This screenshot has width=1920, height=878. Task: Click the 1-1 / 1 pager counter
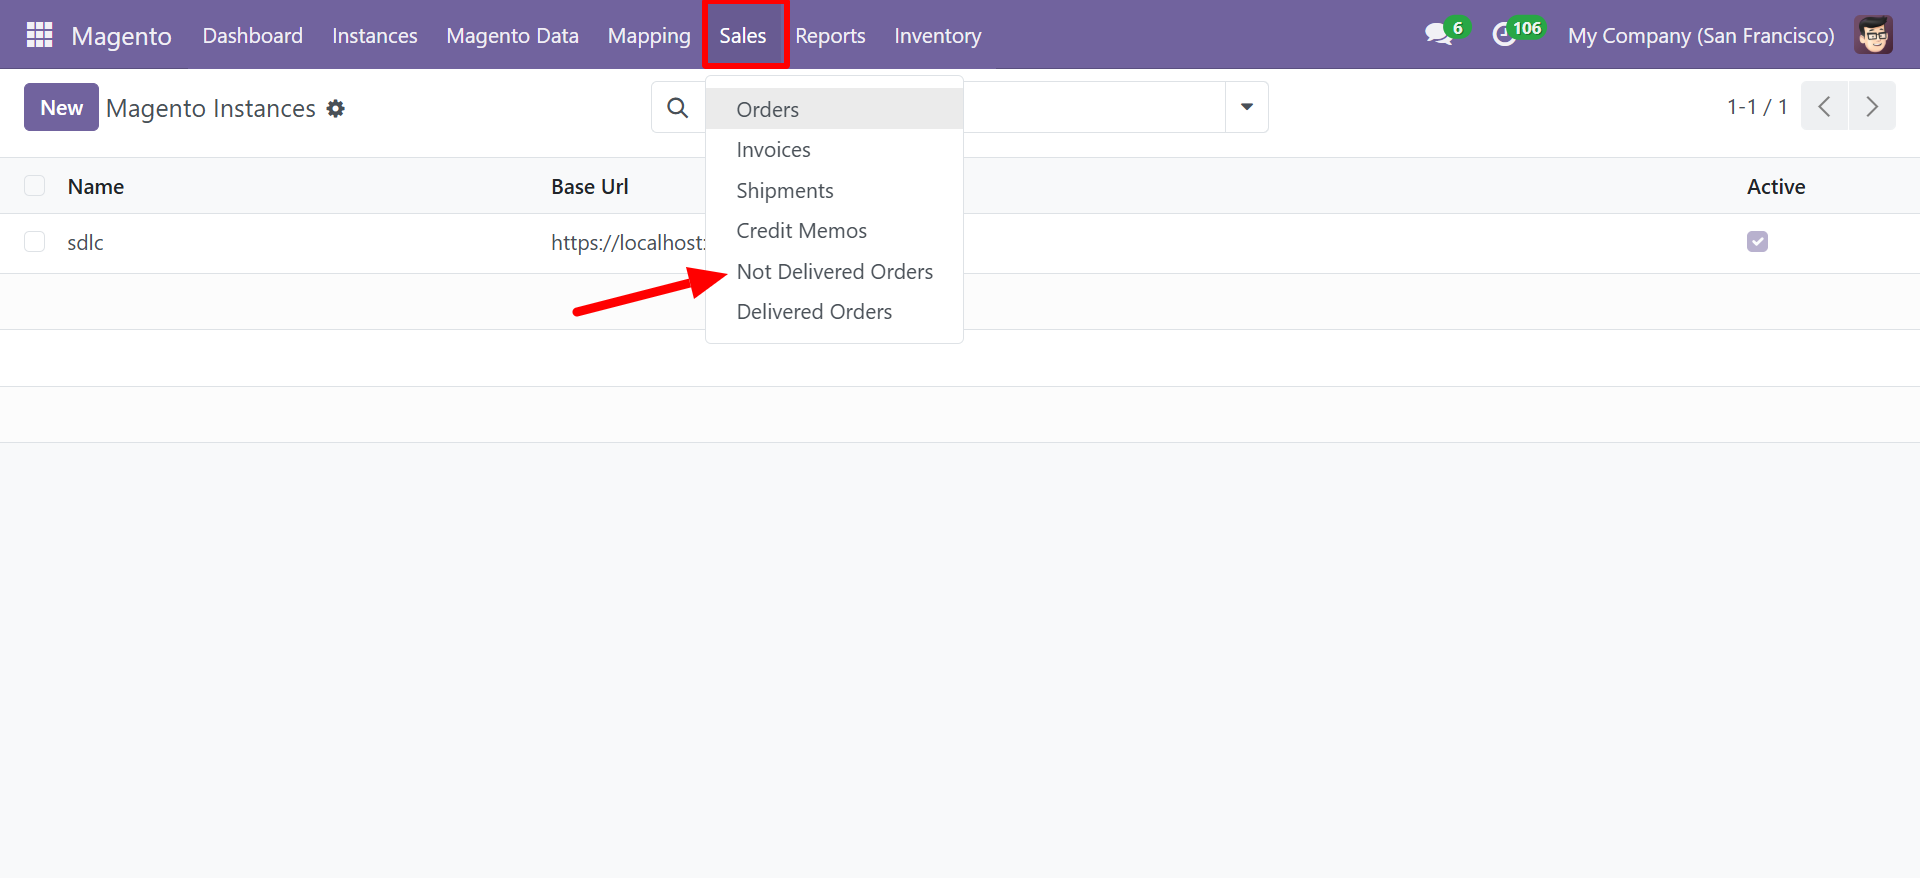[x=1757, y=106]
